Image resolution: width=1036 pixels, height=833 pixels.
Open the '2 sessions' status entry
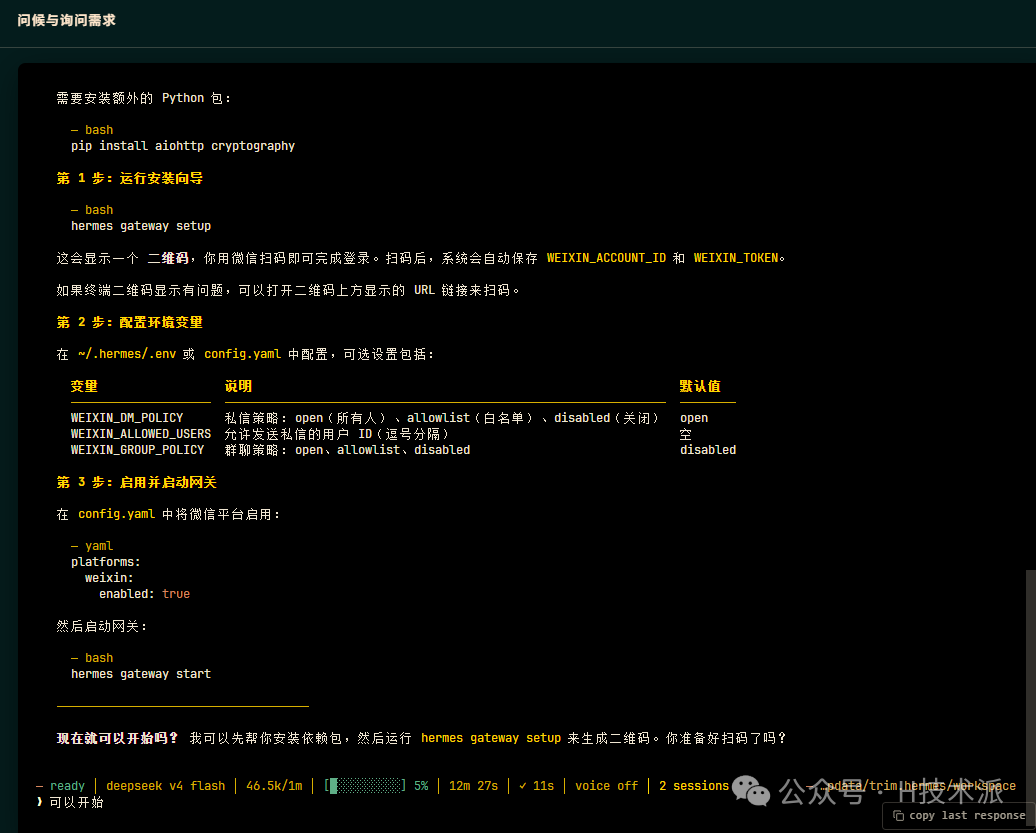tap(693, 785)
